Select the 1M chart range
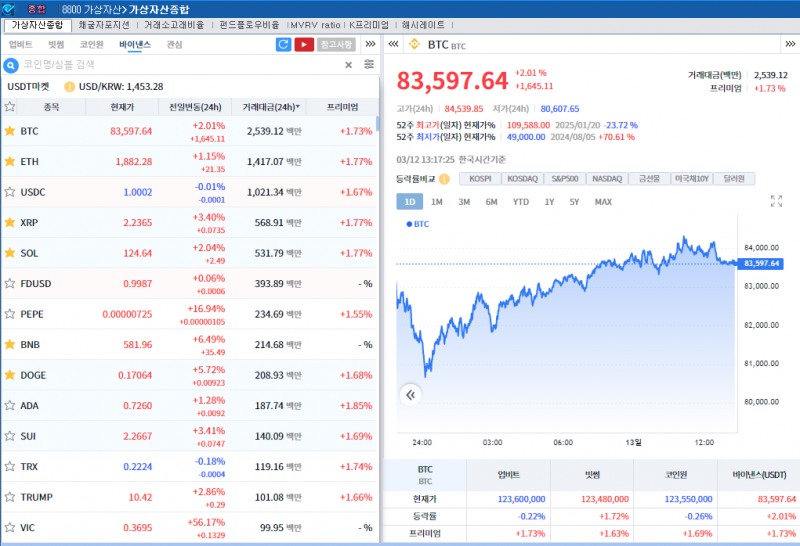 tap(437, 202)
